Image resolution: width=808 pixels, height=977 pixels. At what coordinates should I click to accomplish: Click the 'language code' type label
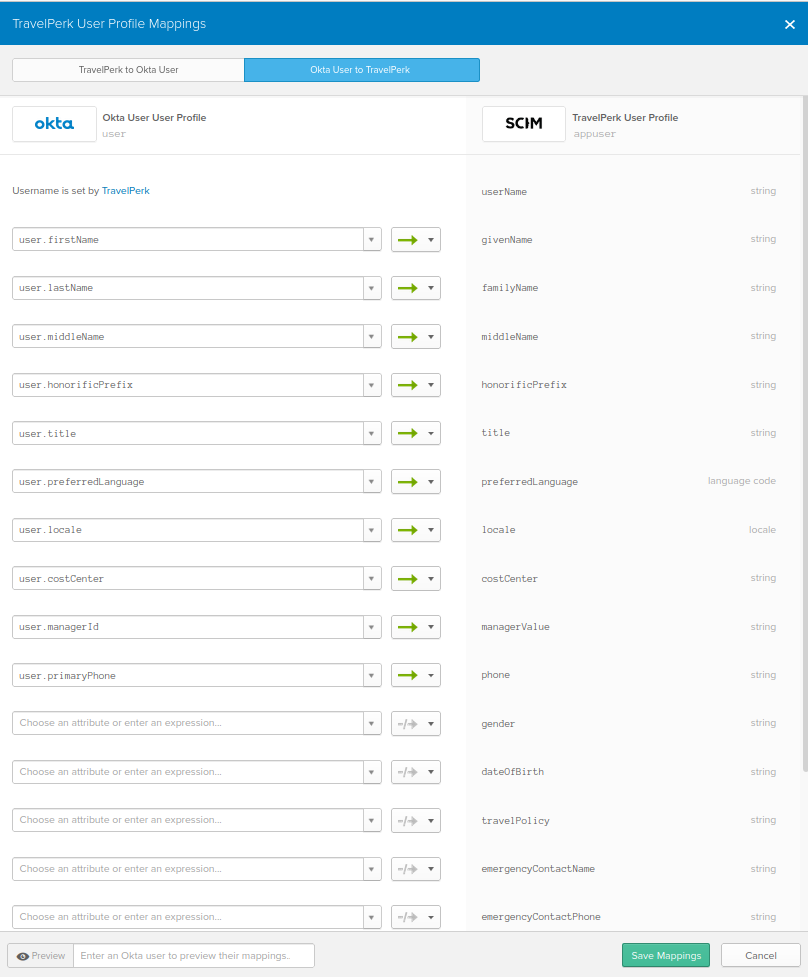click(x=741, y=481)
